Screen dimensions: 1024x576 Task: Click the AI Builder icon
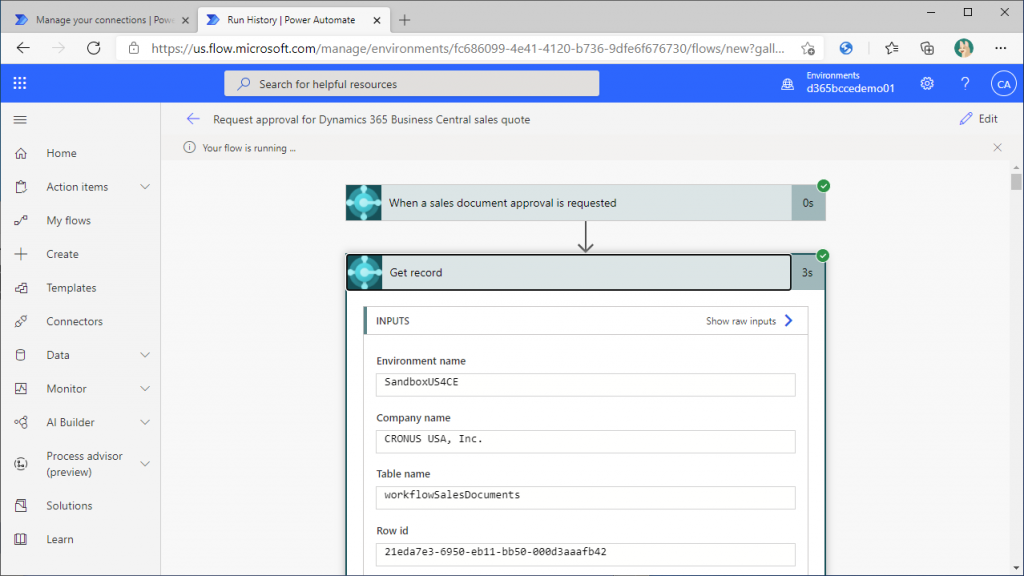click(21, 423)
